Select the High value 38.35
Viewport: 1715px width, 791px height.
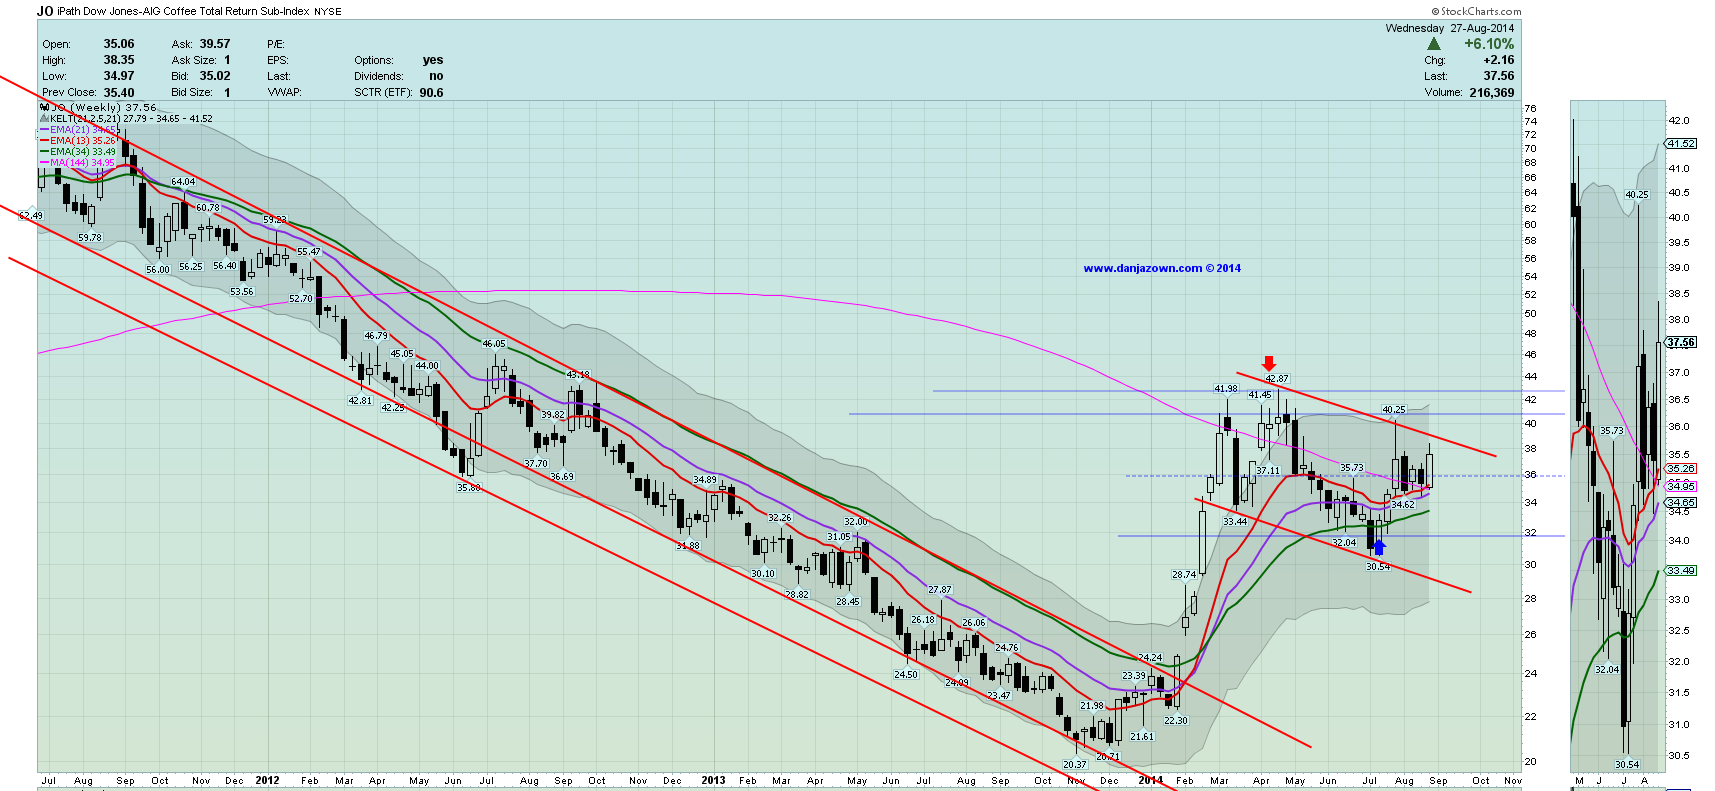pyautogui.click(x=119, y=60)
